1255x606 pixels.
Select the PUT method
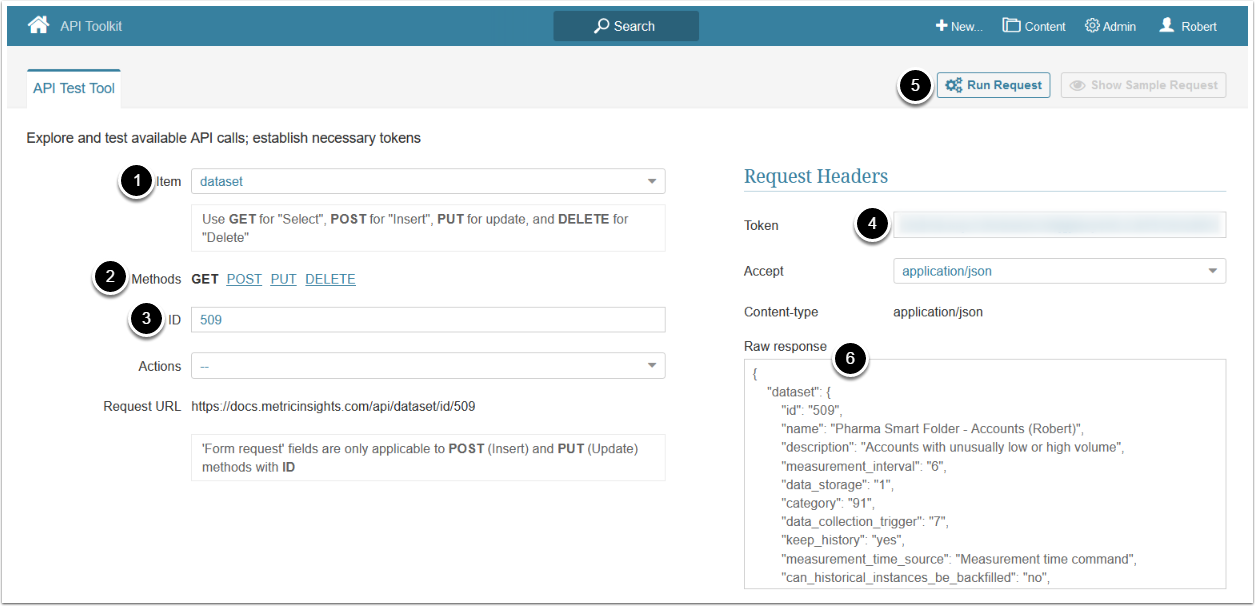pos(284,279)
